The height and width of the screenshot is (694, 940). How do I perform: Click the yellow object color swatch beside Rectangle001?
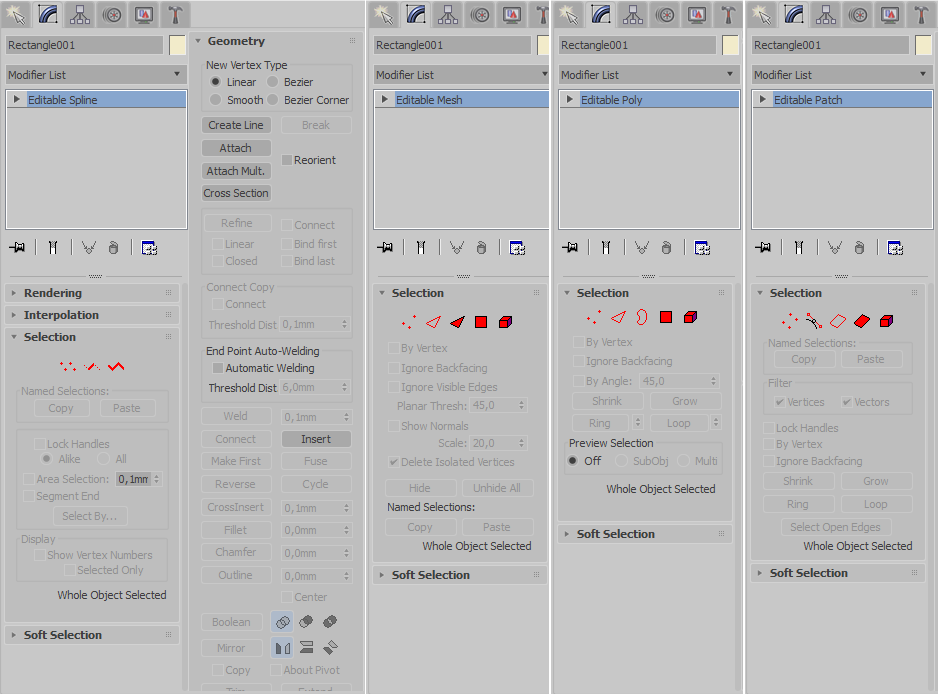coord(177,45)
